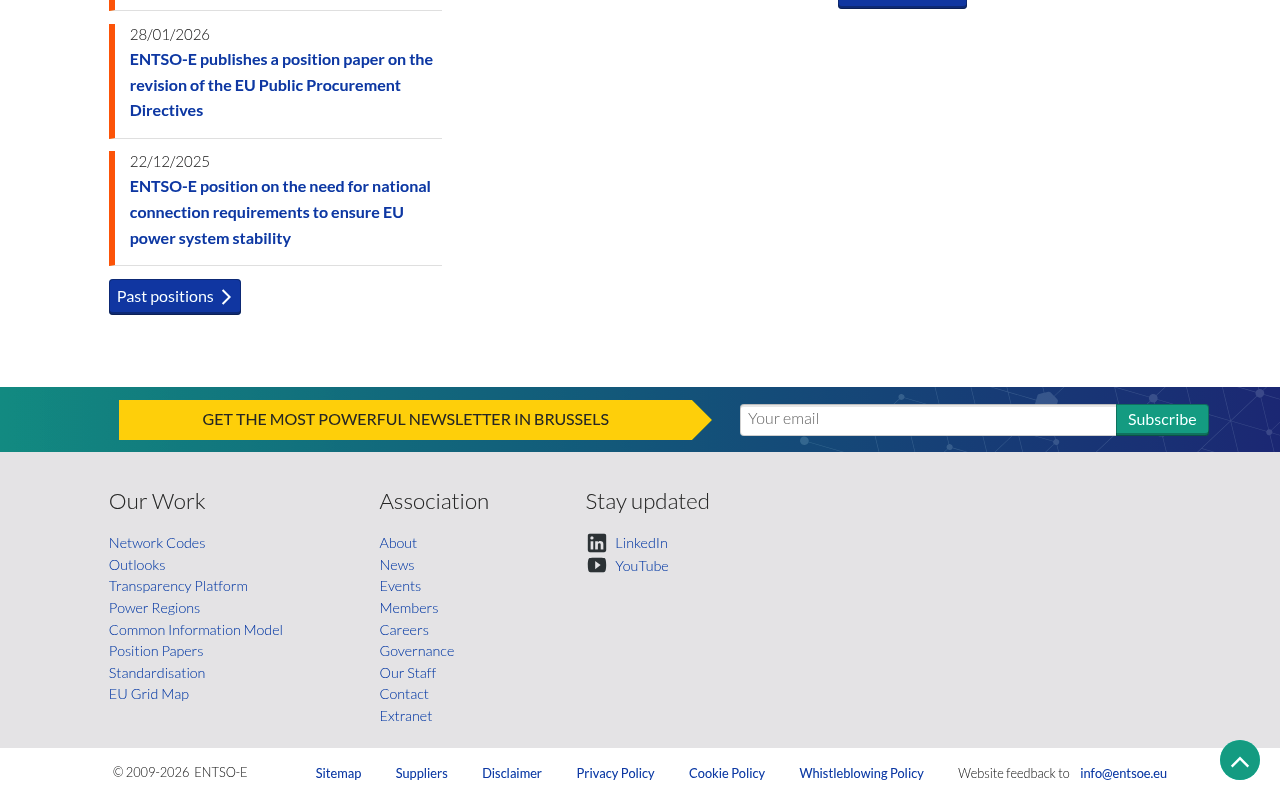Open the Events link
Screen dimensions: 1280x800
400,586
